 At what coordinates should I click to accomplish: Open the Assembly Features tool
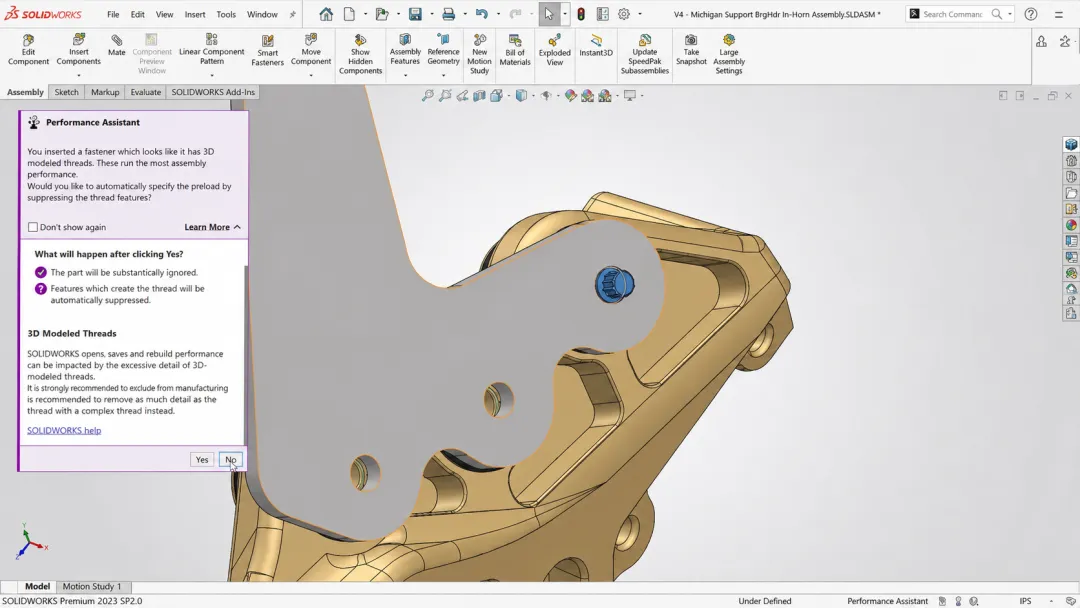coord(405,50)
